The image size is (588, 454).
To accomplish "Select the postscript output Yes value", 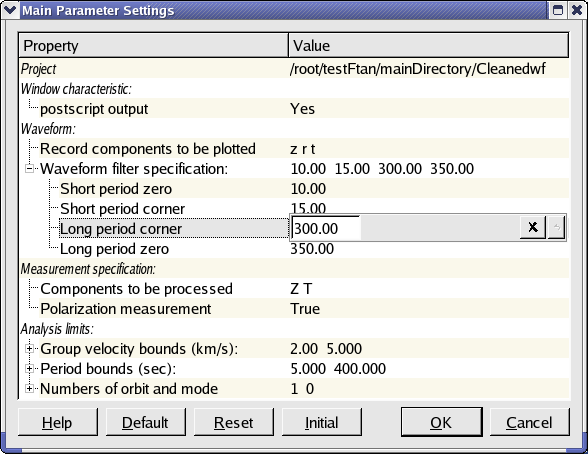I will (302, 109).
